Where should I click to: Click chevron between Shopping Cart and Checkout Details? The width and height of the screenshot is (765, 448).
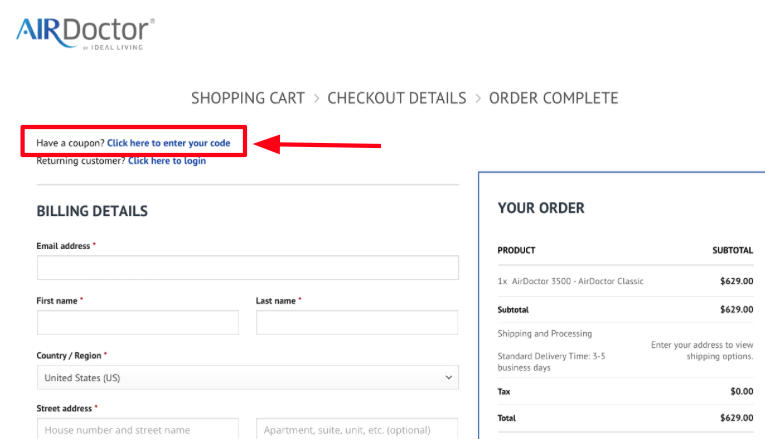point(316,98)
